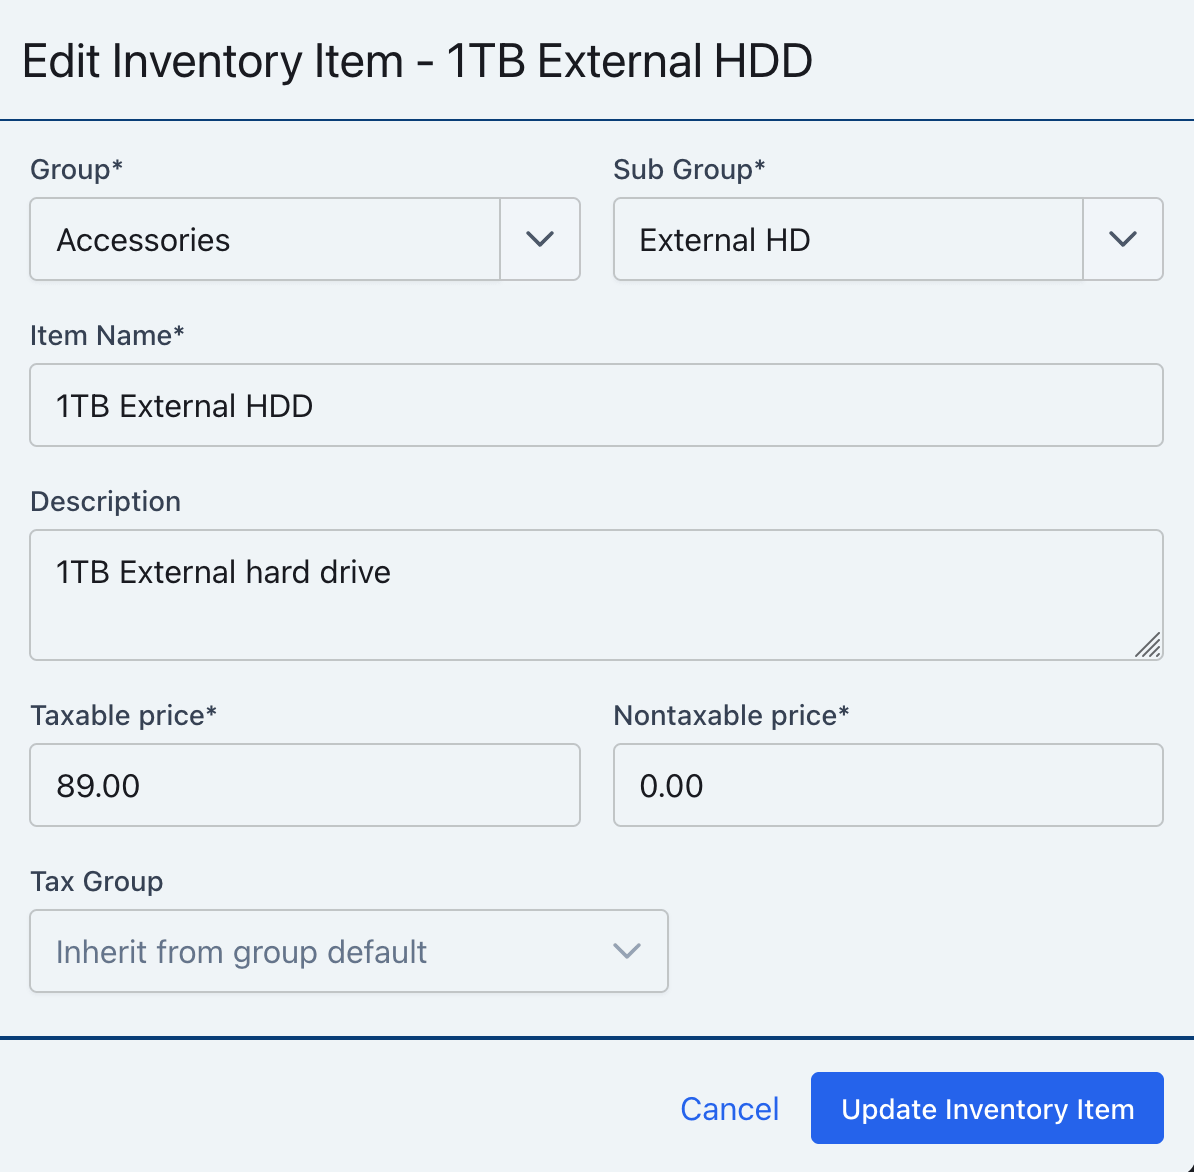Click the Item Name* label

(x=107, y=335)
